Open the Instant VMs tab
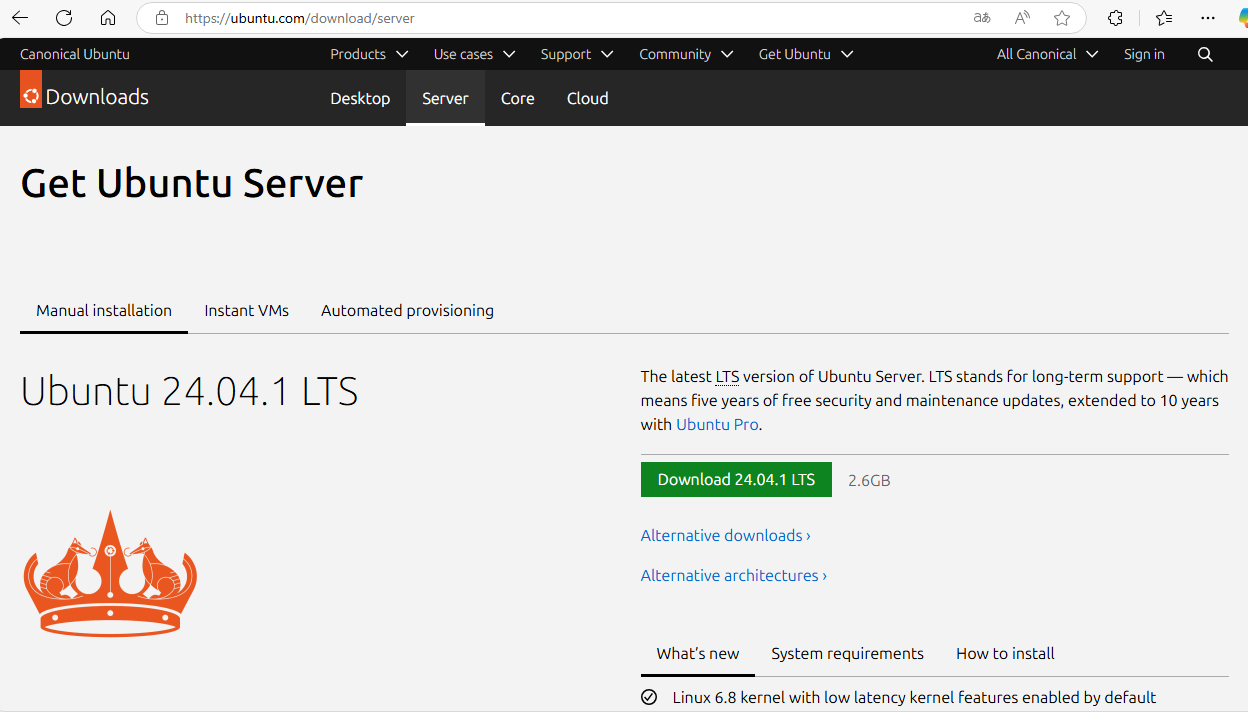Image resolution: width=1248 pixels, height=712 pixels. 246,310
